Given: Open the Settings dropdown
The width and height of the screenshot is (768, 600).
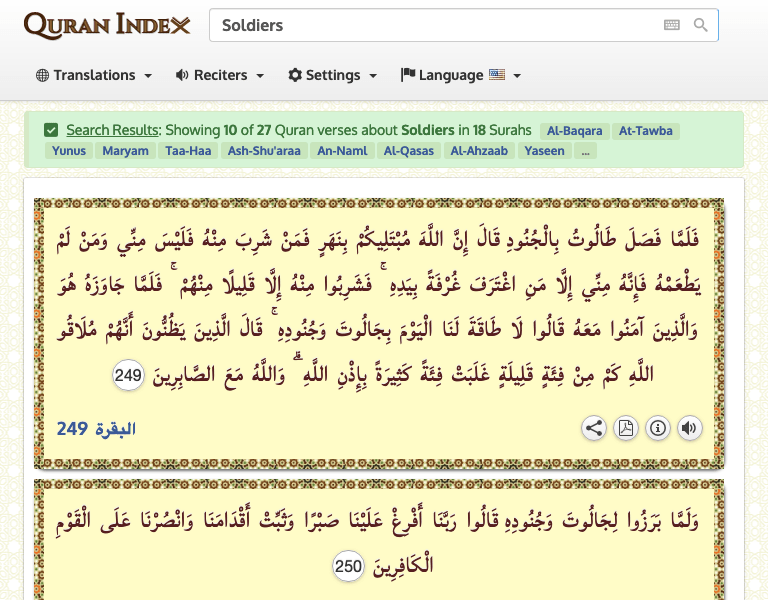Looking at the screenshot, I should pyautogui.click(x=333, y=75).
